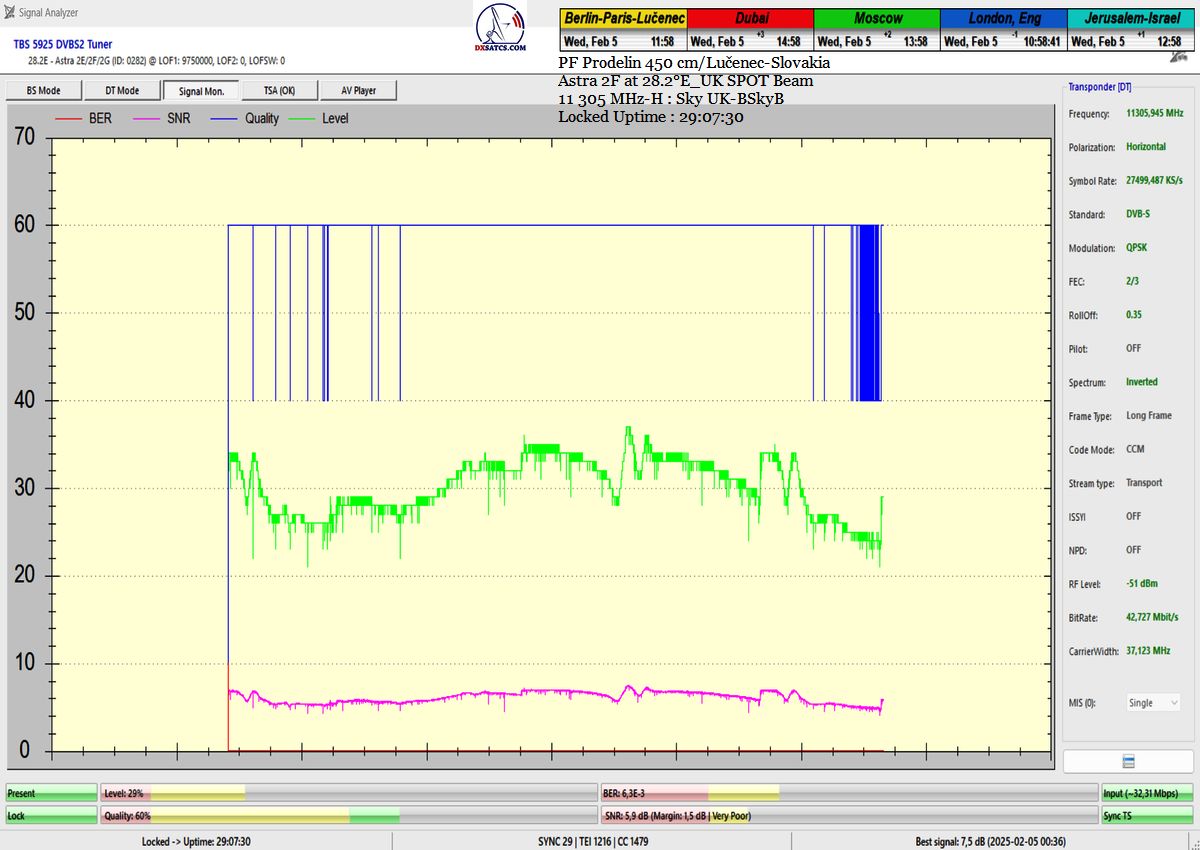Click the Signal Analyzer app icon in title bar

click(9, 13)
